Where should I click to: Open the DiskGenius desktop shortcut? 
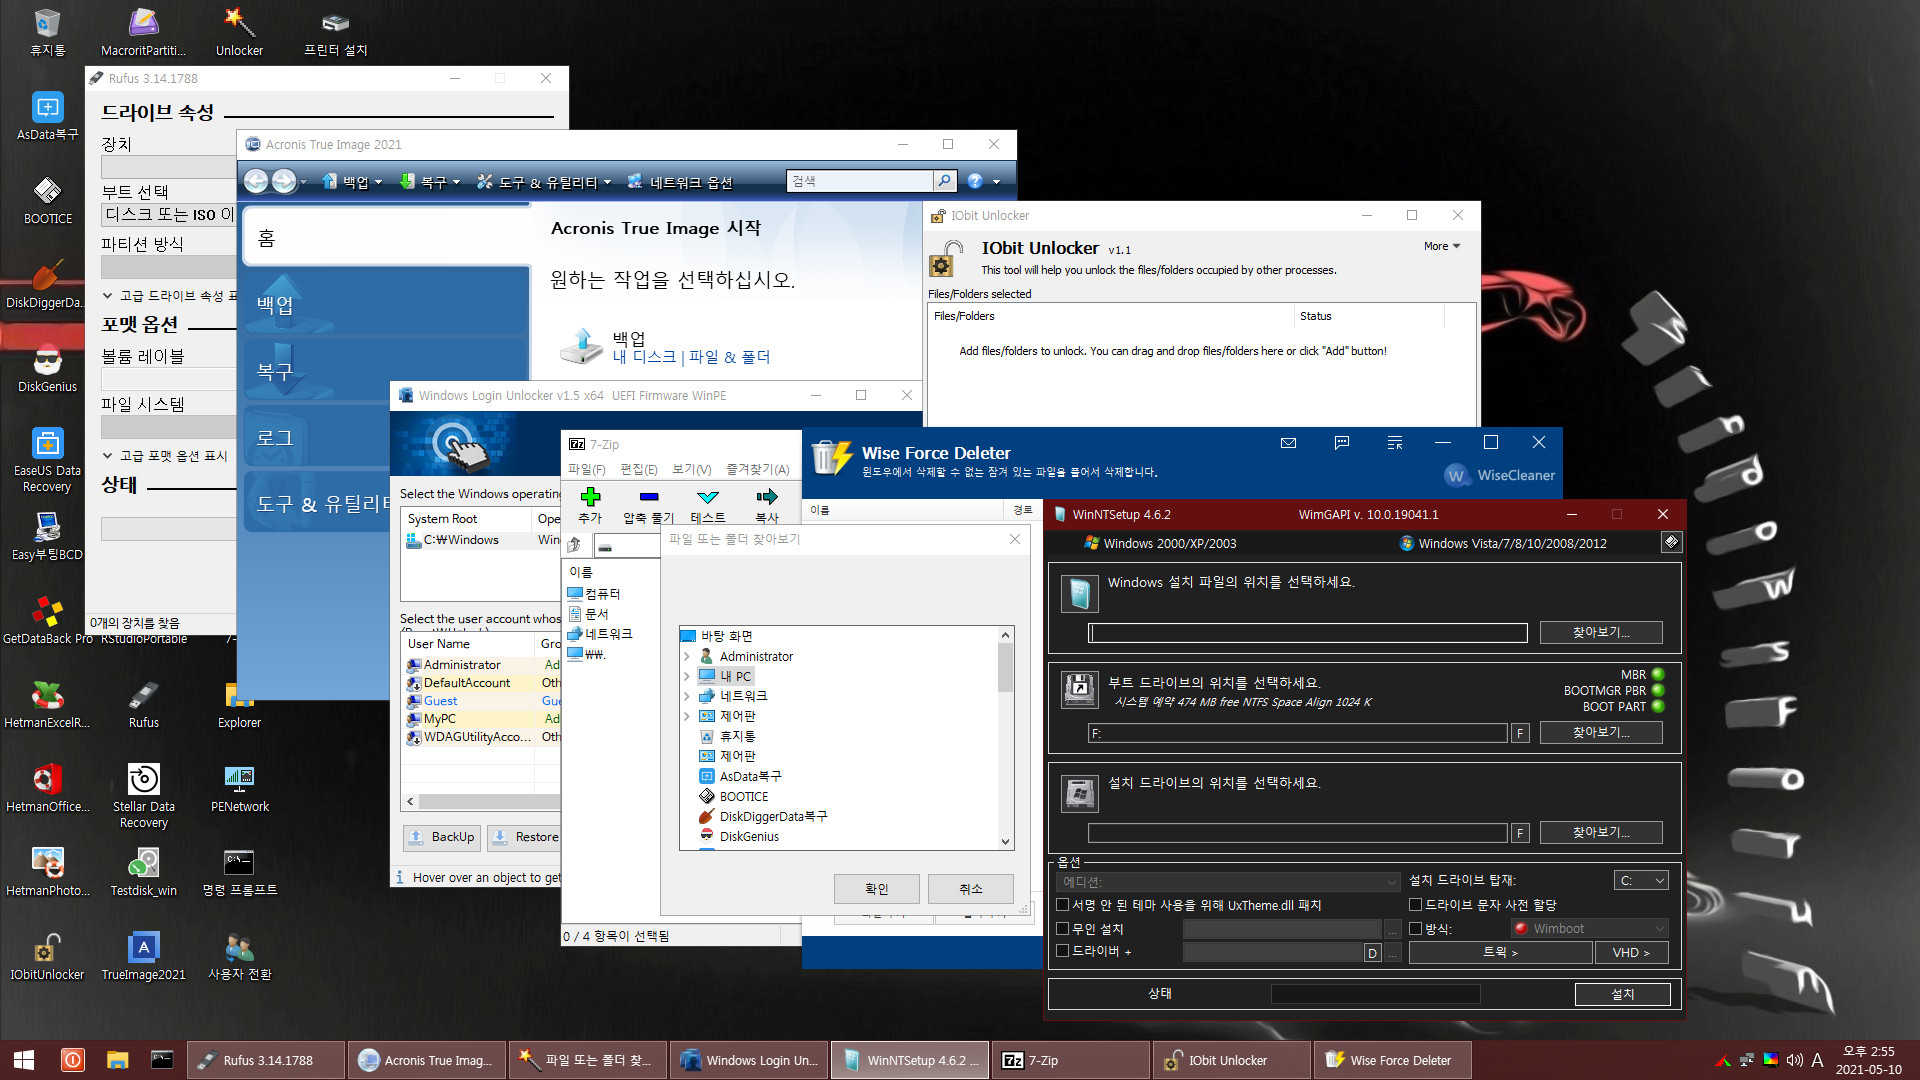coord(47,368)
